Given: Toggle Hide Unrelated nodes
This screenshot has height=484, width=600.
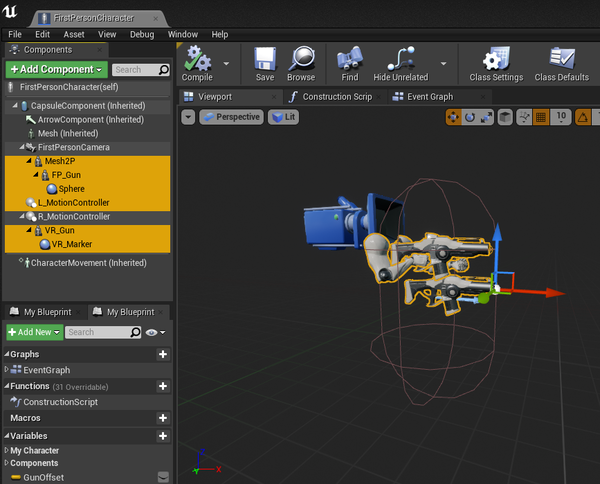Looking at the screenshot, I should click(x=401, y=59).
